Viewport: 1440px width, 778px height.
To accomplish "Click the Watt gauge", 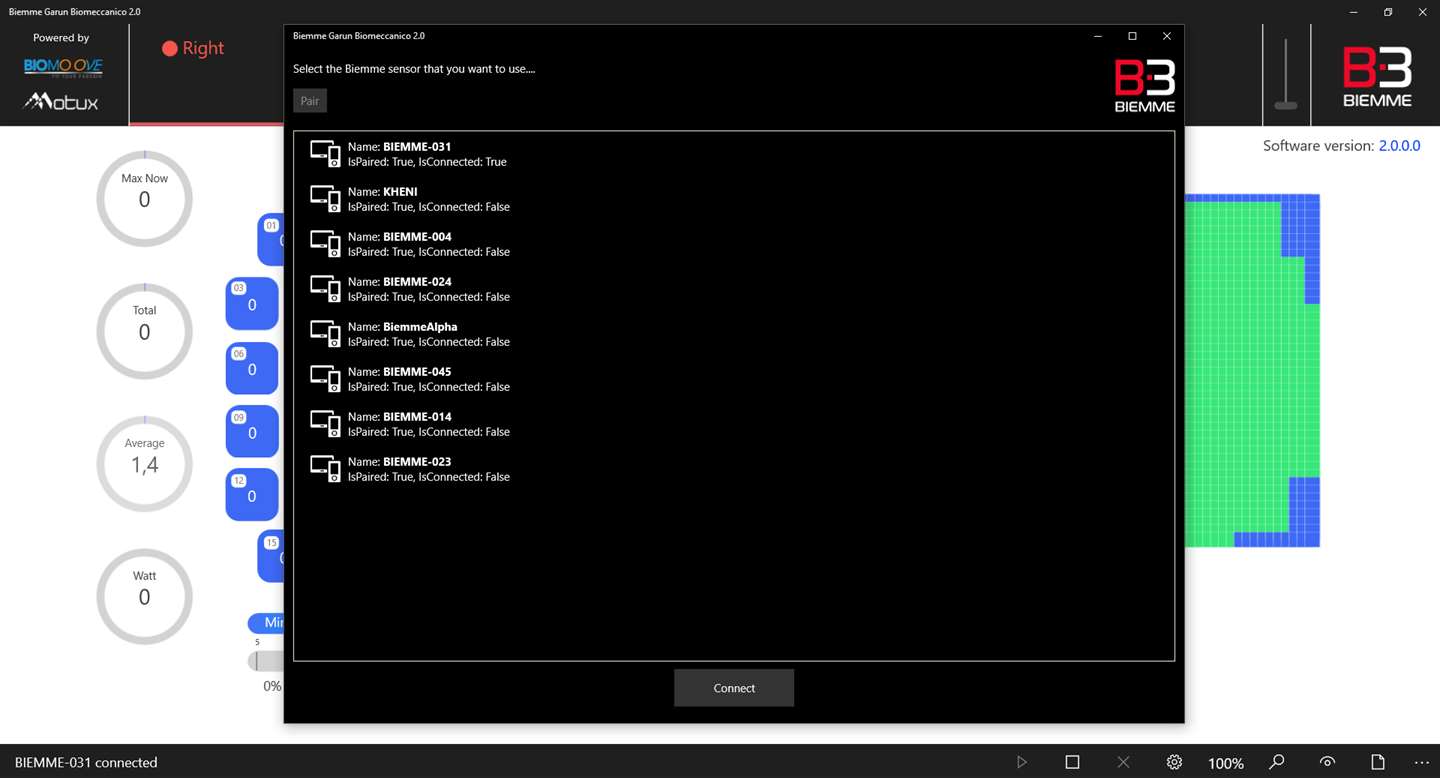I will click(x=144, y=596).
